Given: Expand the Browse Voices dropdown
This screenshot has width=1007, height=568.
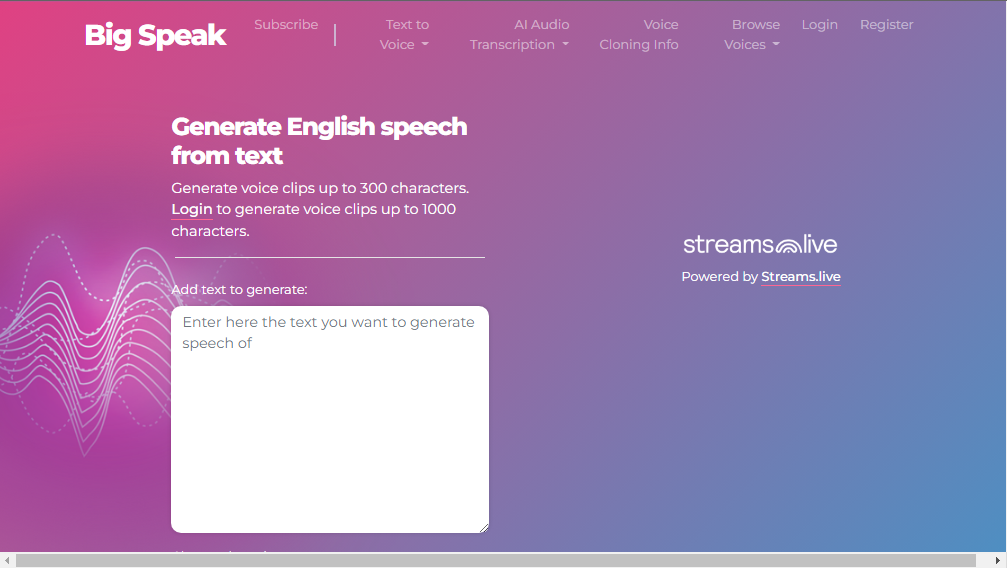Looking at the screenshot, I should point(751,35).
